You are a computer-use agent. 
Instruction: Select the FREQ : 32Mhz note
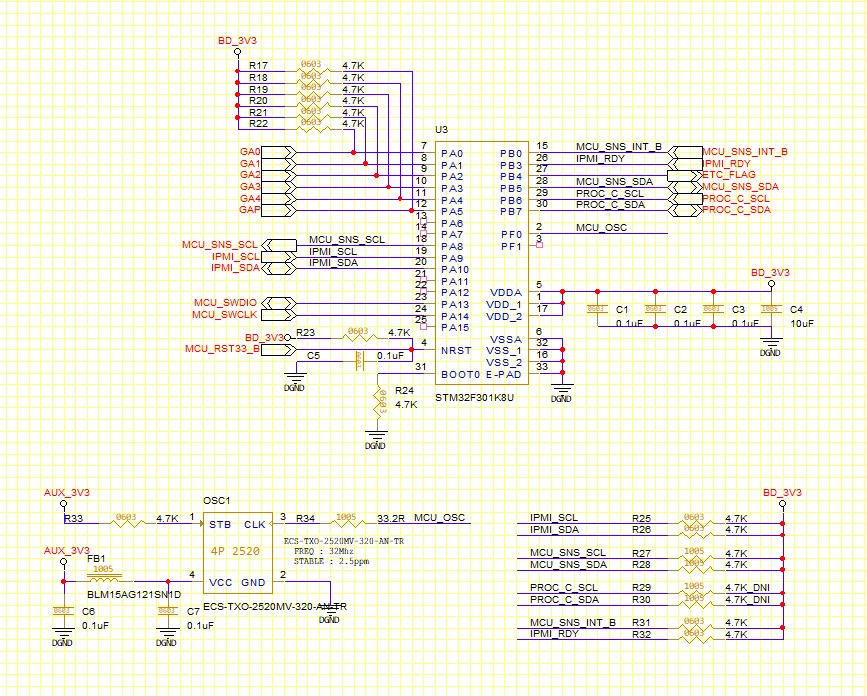(325, 551)
